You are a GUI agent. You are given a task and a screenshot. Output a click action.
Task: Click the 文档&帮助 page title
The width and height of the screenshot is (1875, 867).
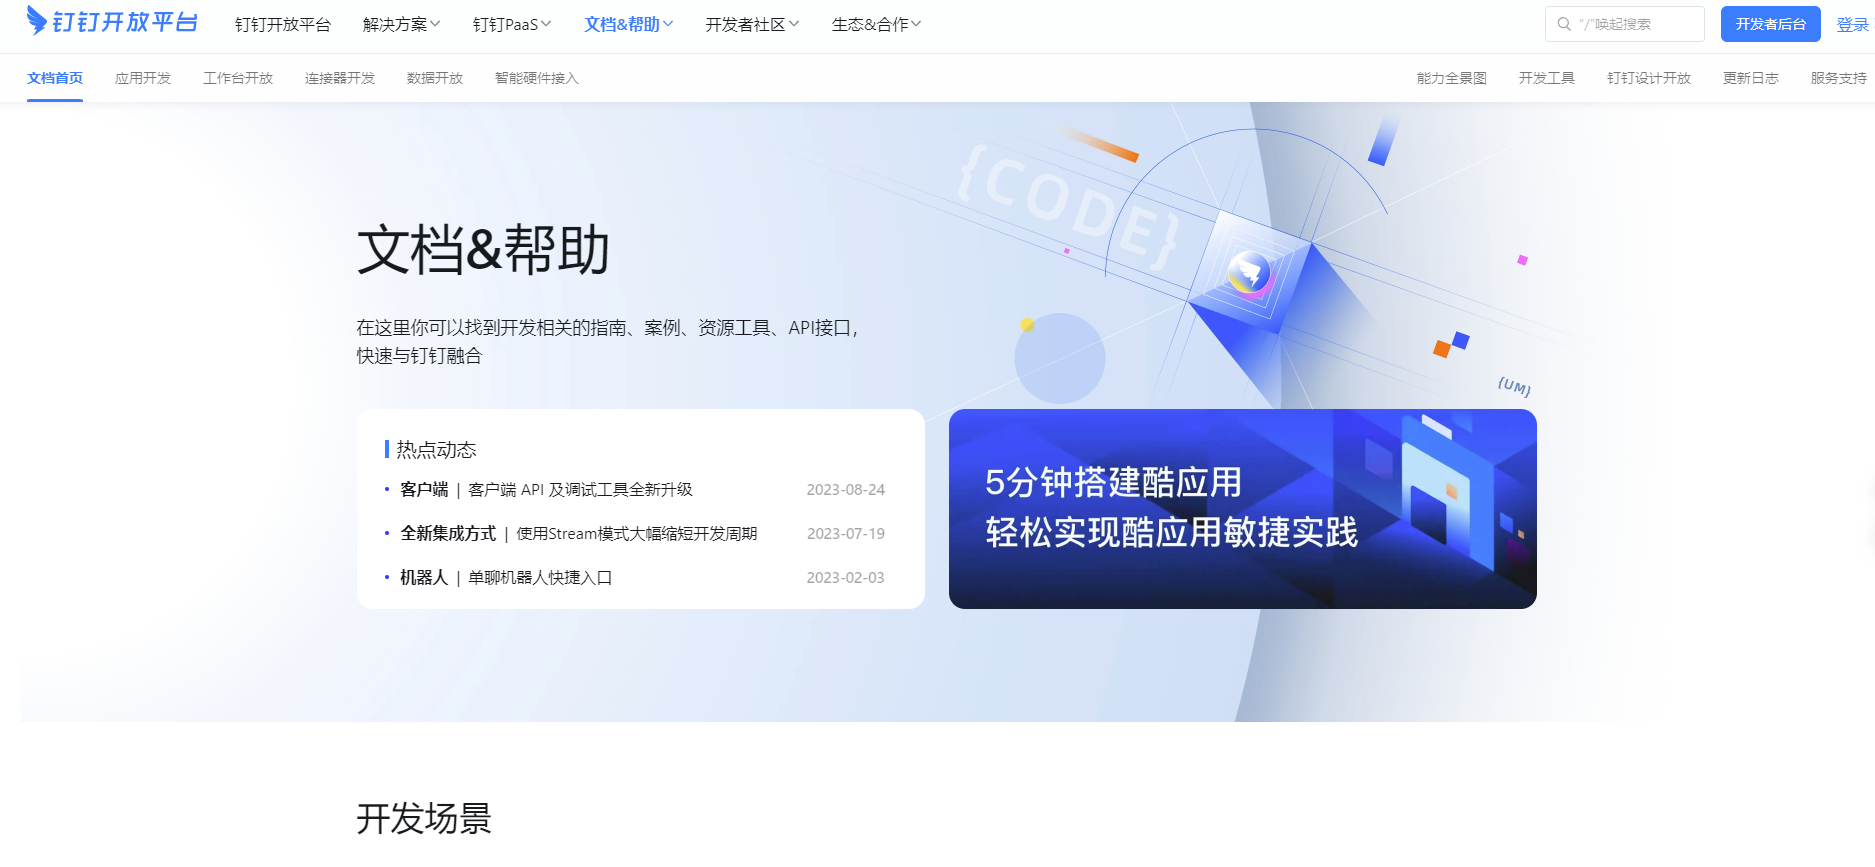pyautogui.click(x=483, y=249)
